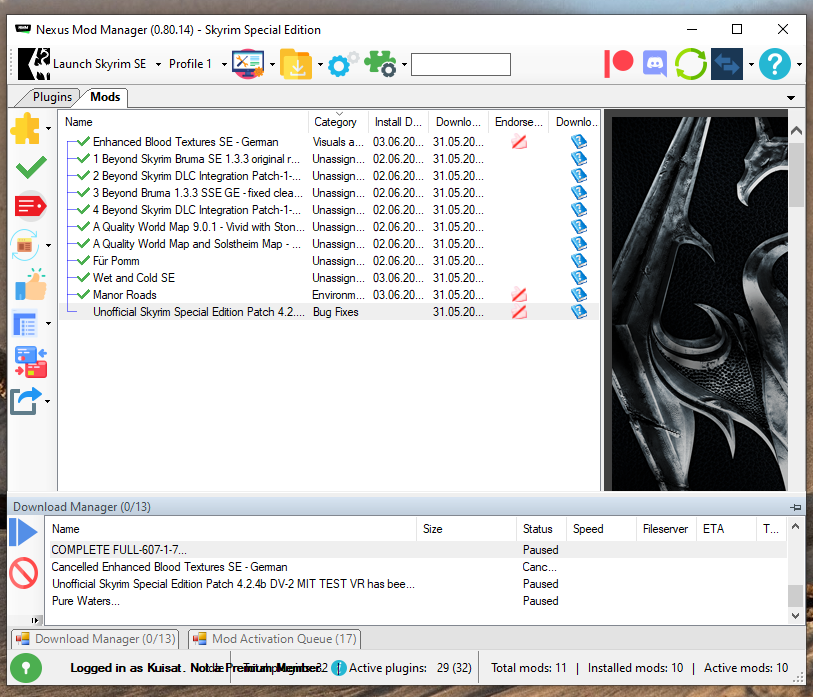Click the blue resume downloads arrow
Screen dimensions: 813x697
click(x=24, y=532)
